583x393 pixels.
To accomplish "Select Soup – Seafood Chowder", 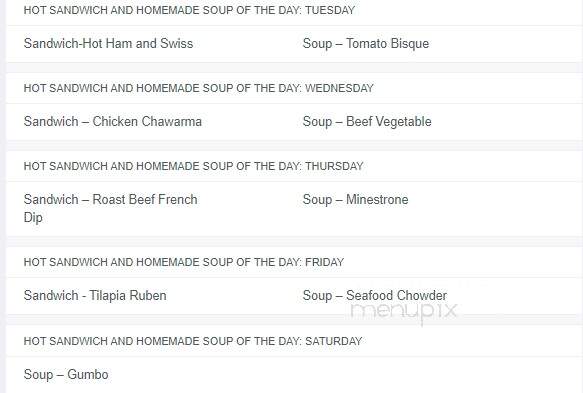I will coord(375,296).
